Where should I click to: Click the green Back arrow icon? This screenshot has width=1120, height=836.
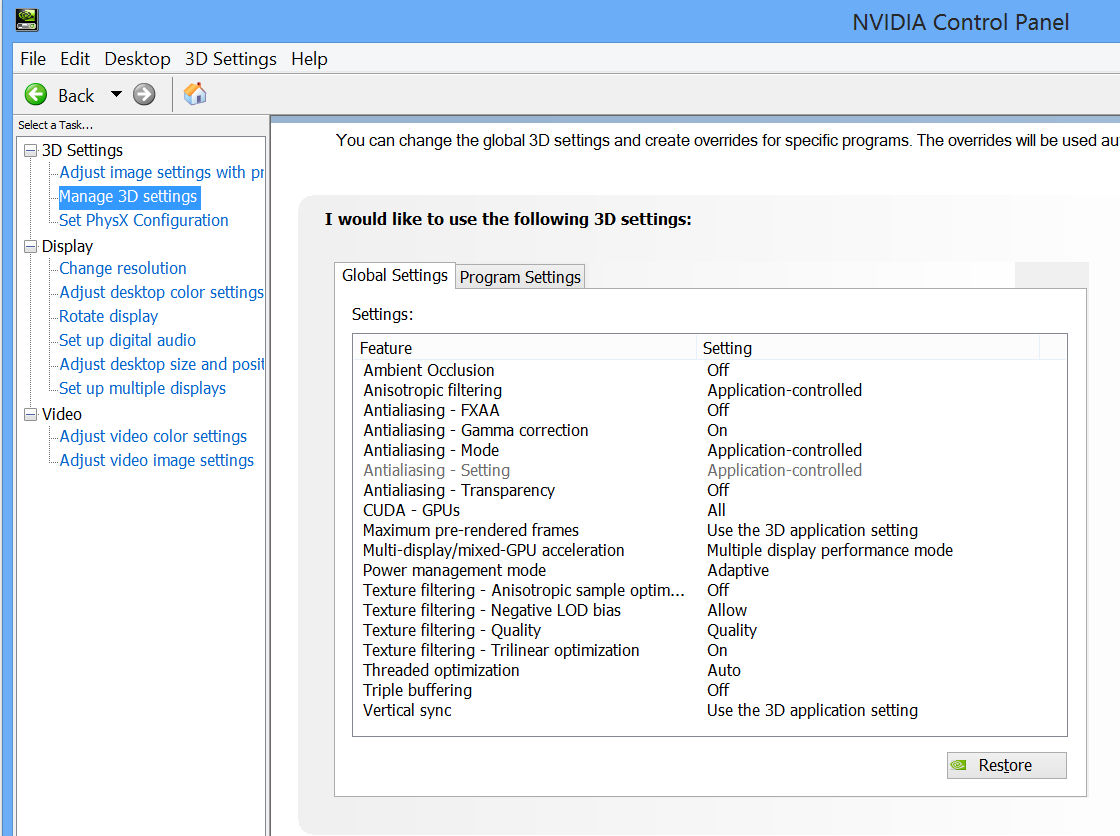pyautogui.click(x=36, y=94)
